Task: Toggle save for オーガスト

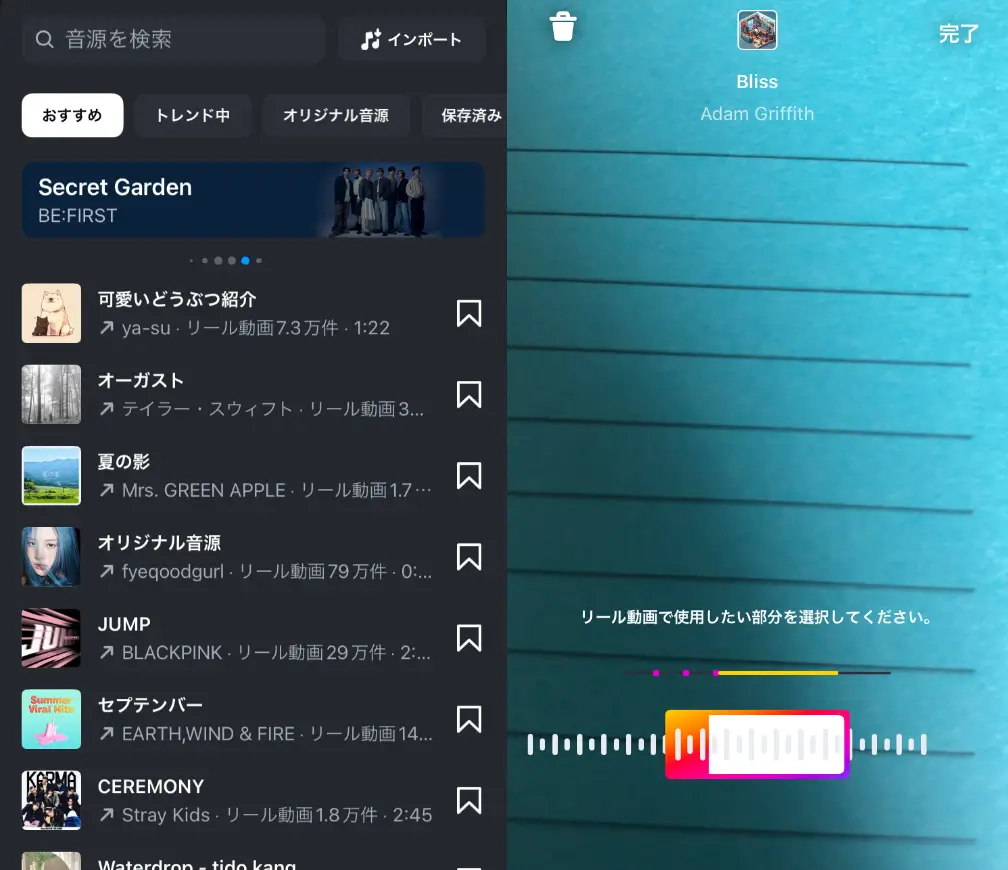Action: [x=468, y=395]
